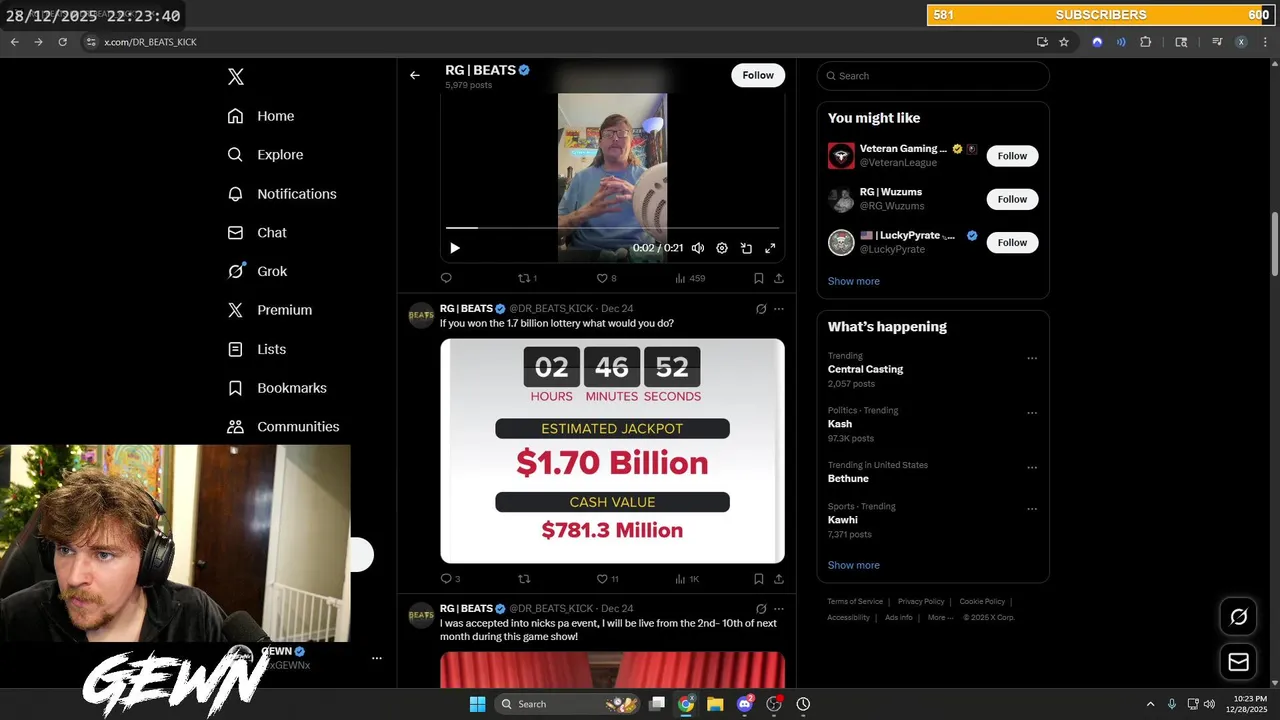Screen dimensions: 1280x720
Task: Open Notifications in the sidebar
Action: (282, 194)
